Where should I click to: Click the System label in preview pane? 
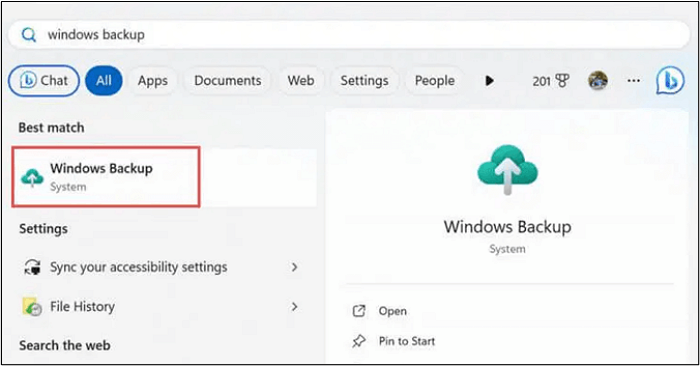[507, 249]
